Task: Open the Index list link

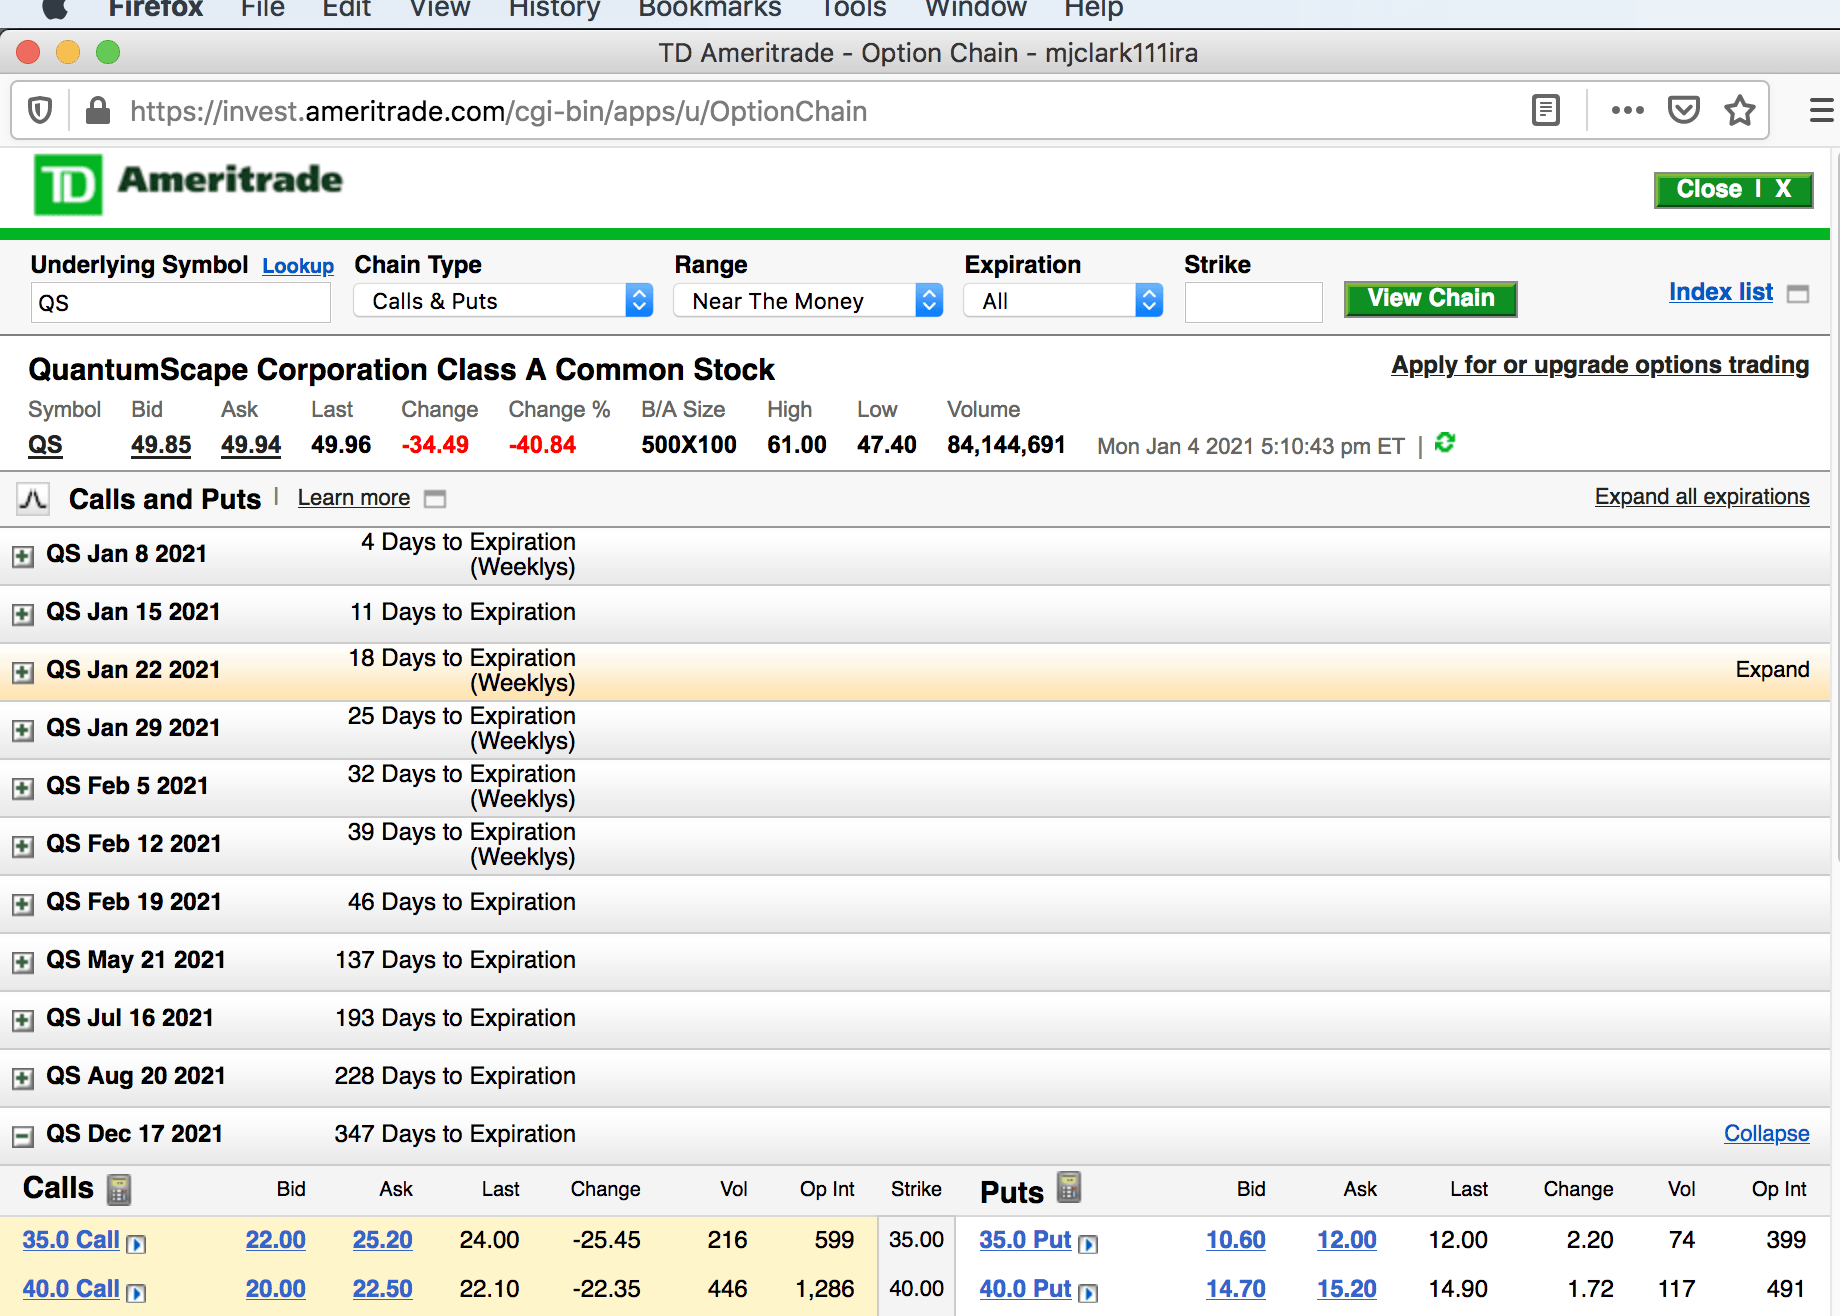Action: pos(1720,292)
